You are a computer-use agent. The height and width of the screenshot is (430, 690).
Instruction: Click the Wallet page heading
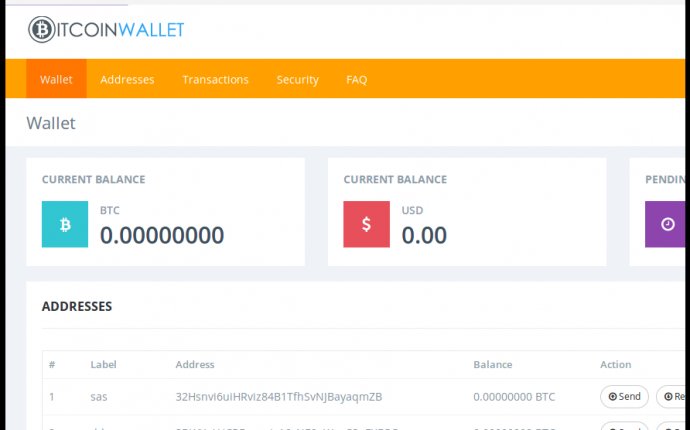coord(51,123)
